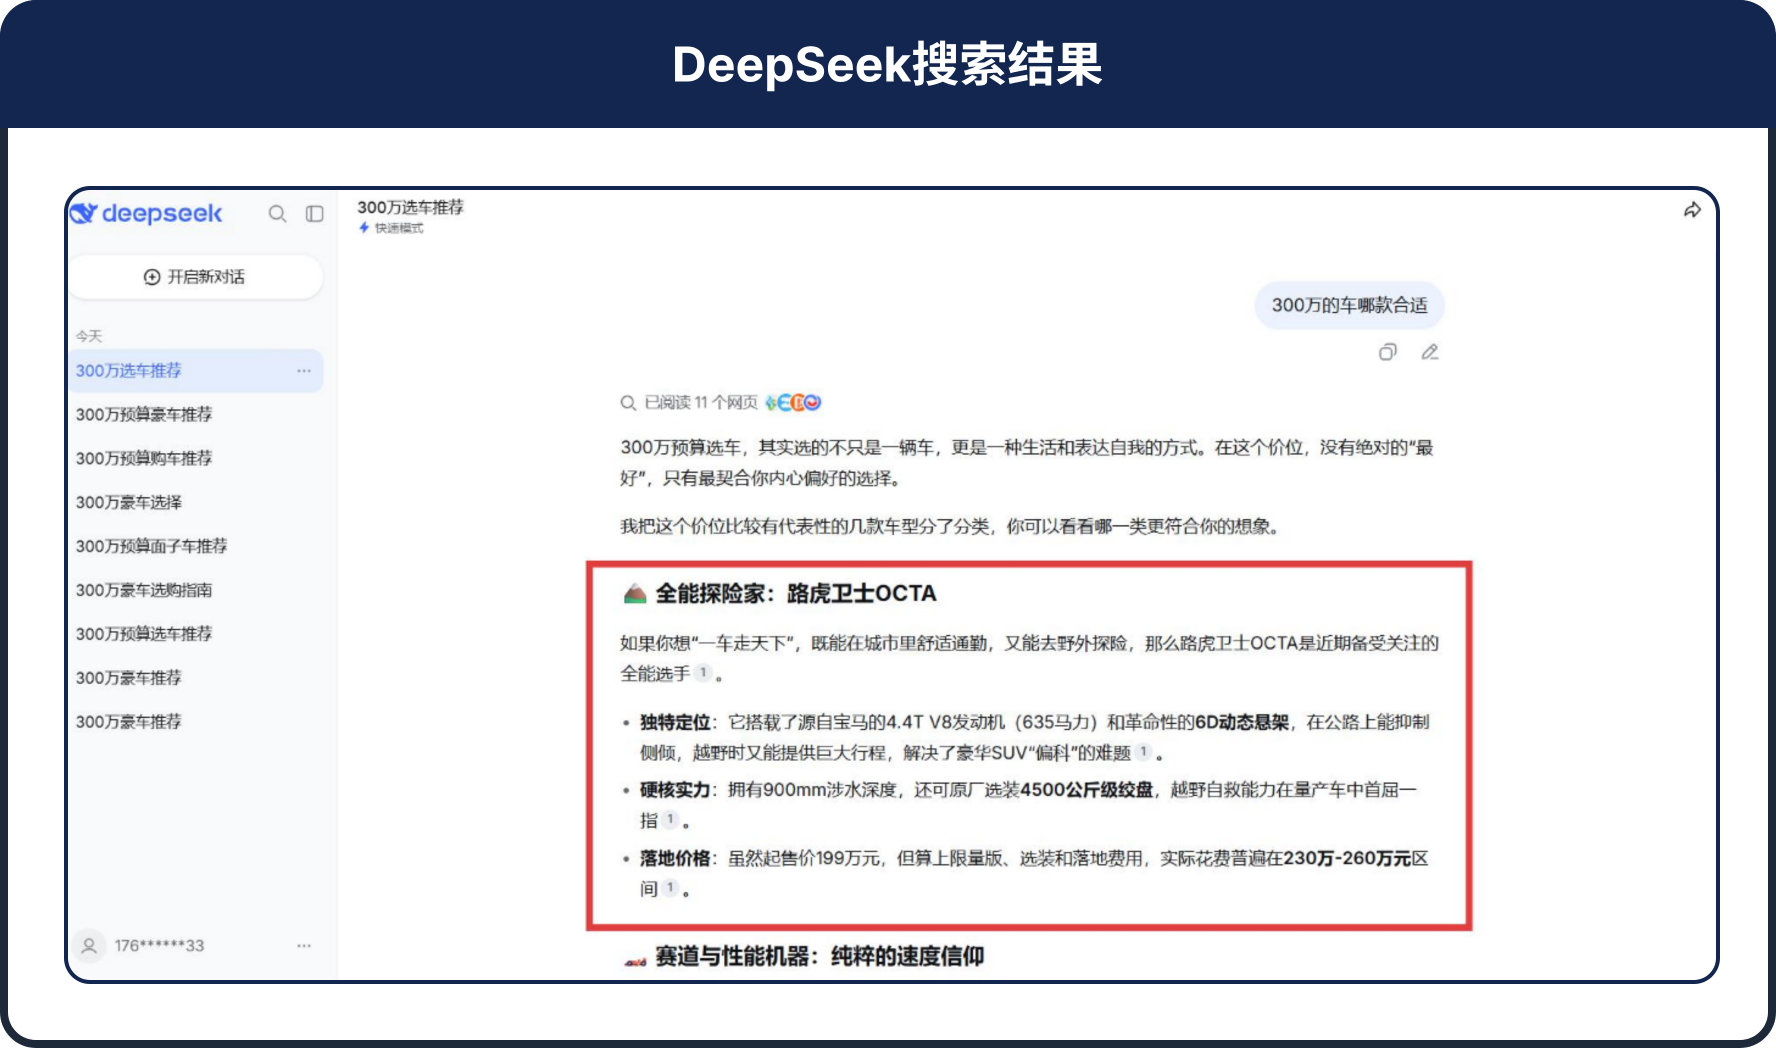Click the 快速模式 mode label
Image resolution: width=1776 pixels, height=1048 pixels.
tap(399, 228)
